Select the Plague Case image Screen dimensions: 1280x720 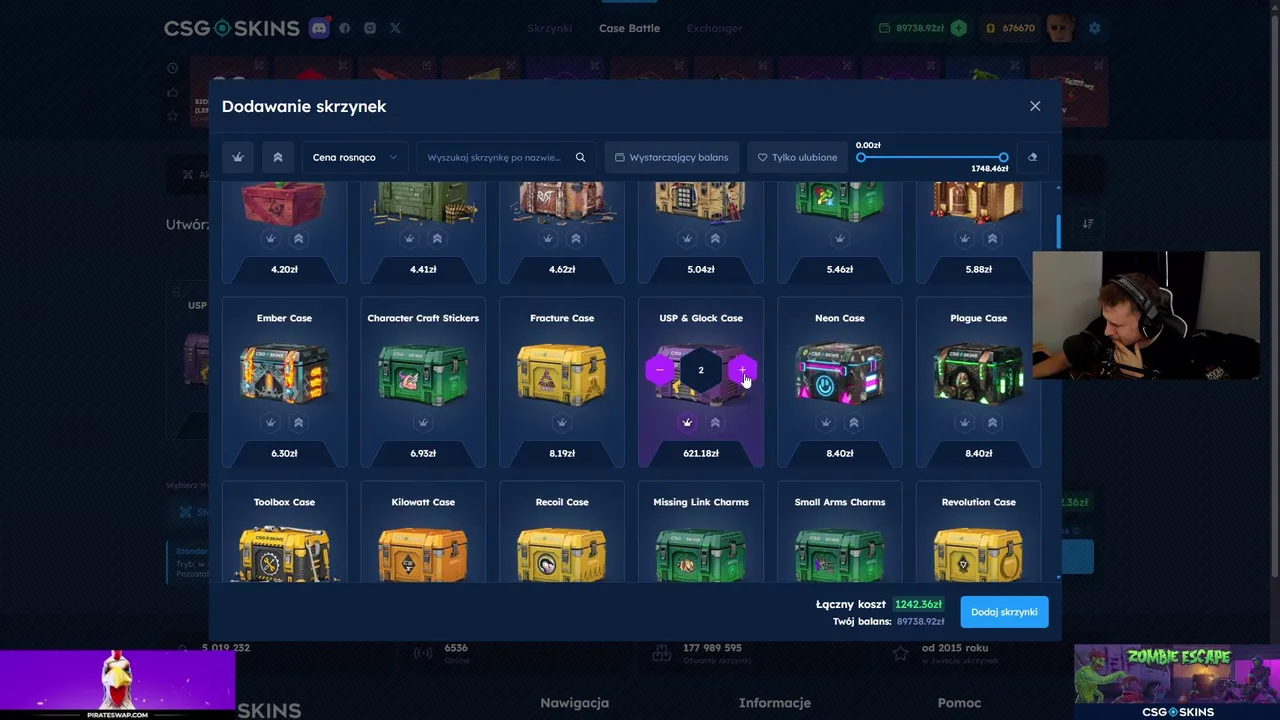coord(979,372)
